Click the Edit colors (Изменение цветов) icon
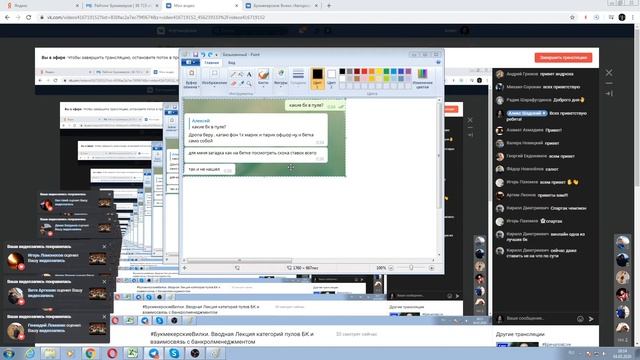Image resolution: width=640 pixels, height=360 pixels. (422, 78)
